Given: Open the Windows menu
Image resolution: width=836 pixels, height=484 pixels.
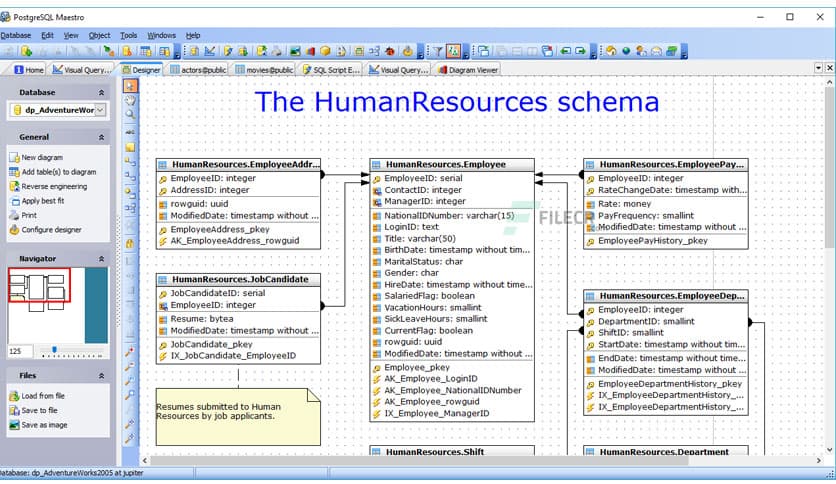Looking at the screenshot, I should [161, 35].
